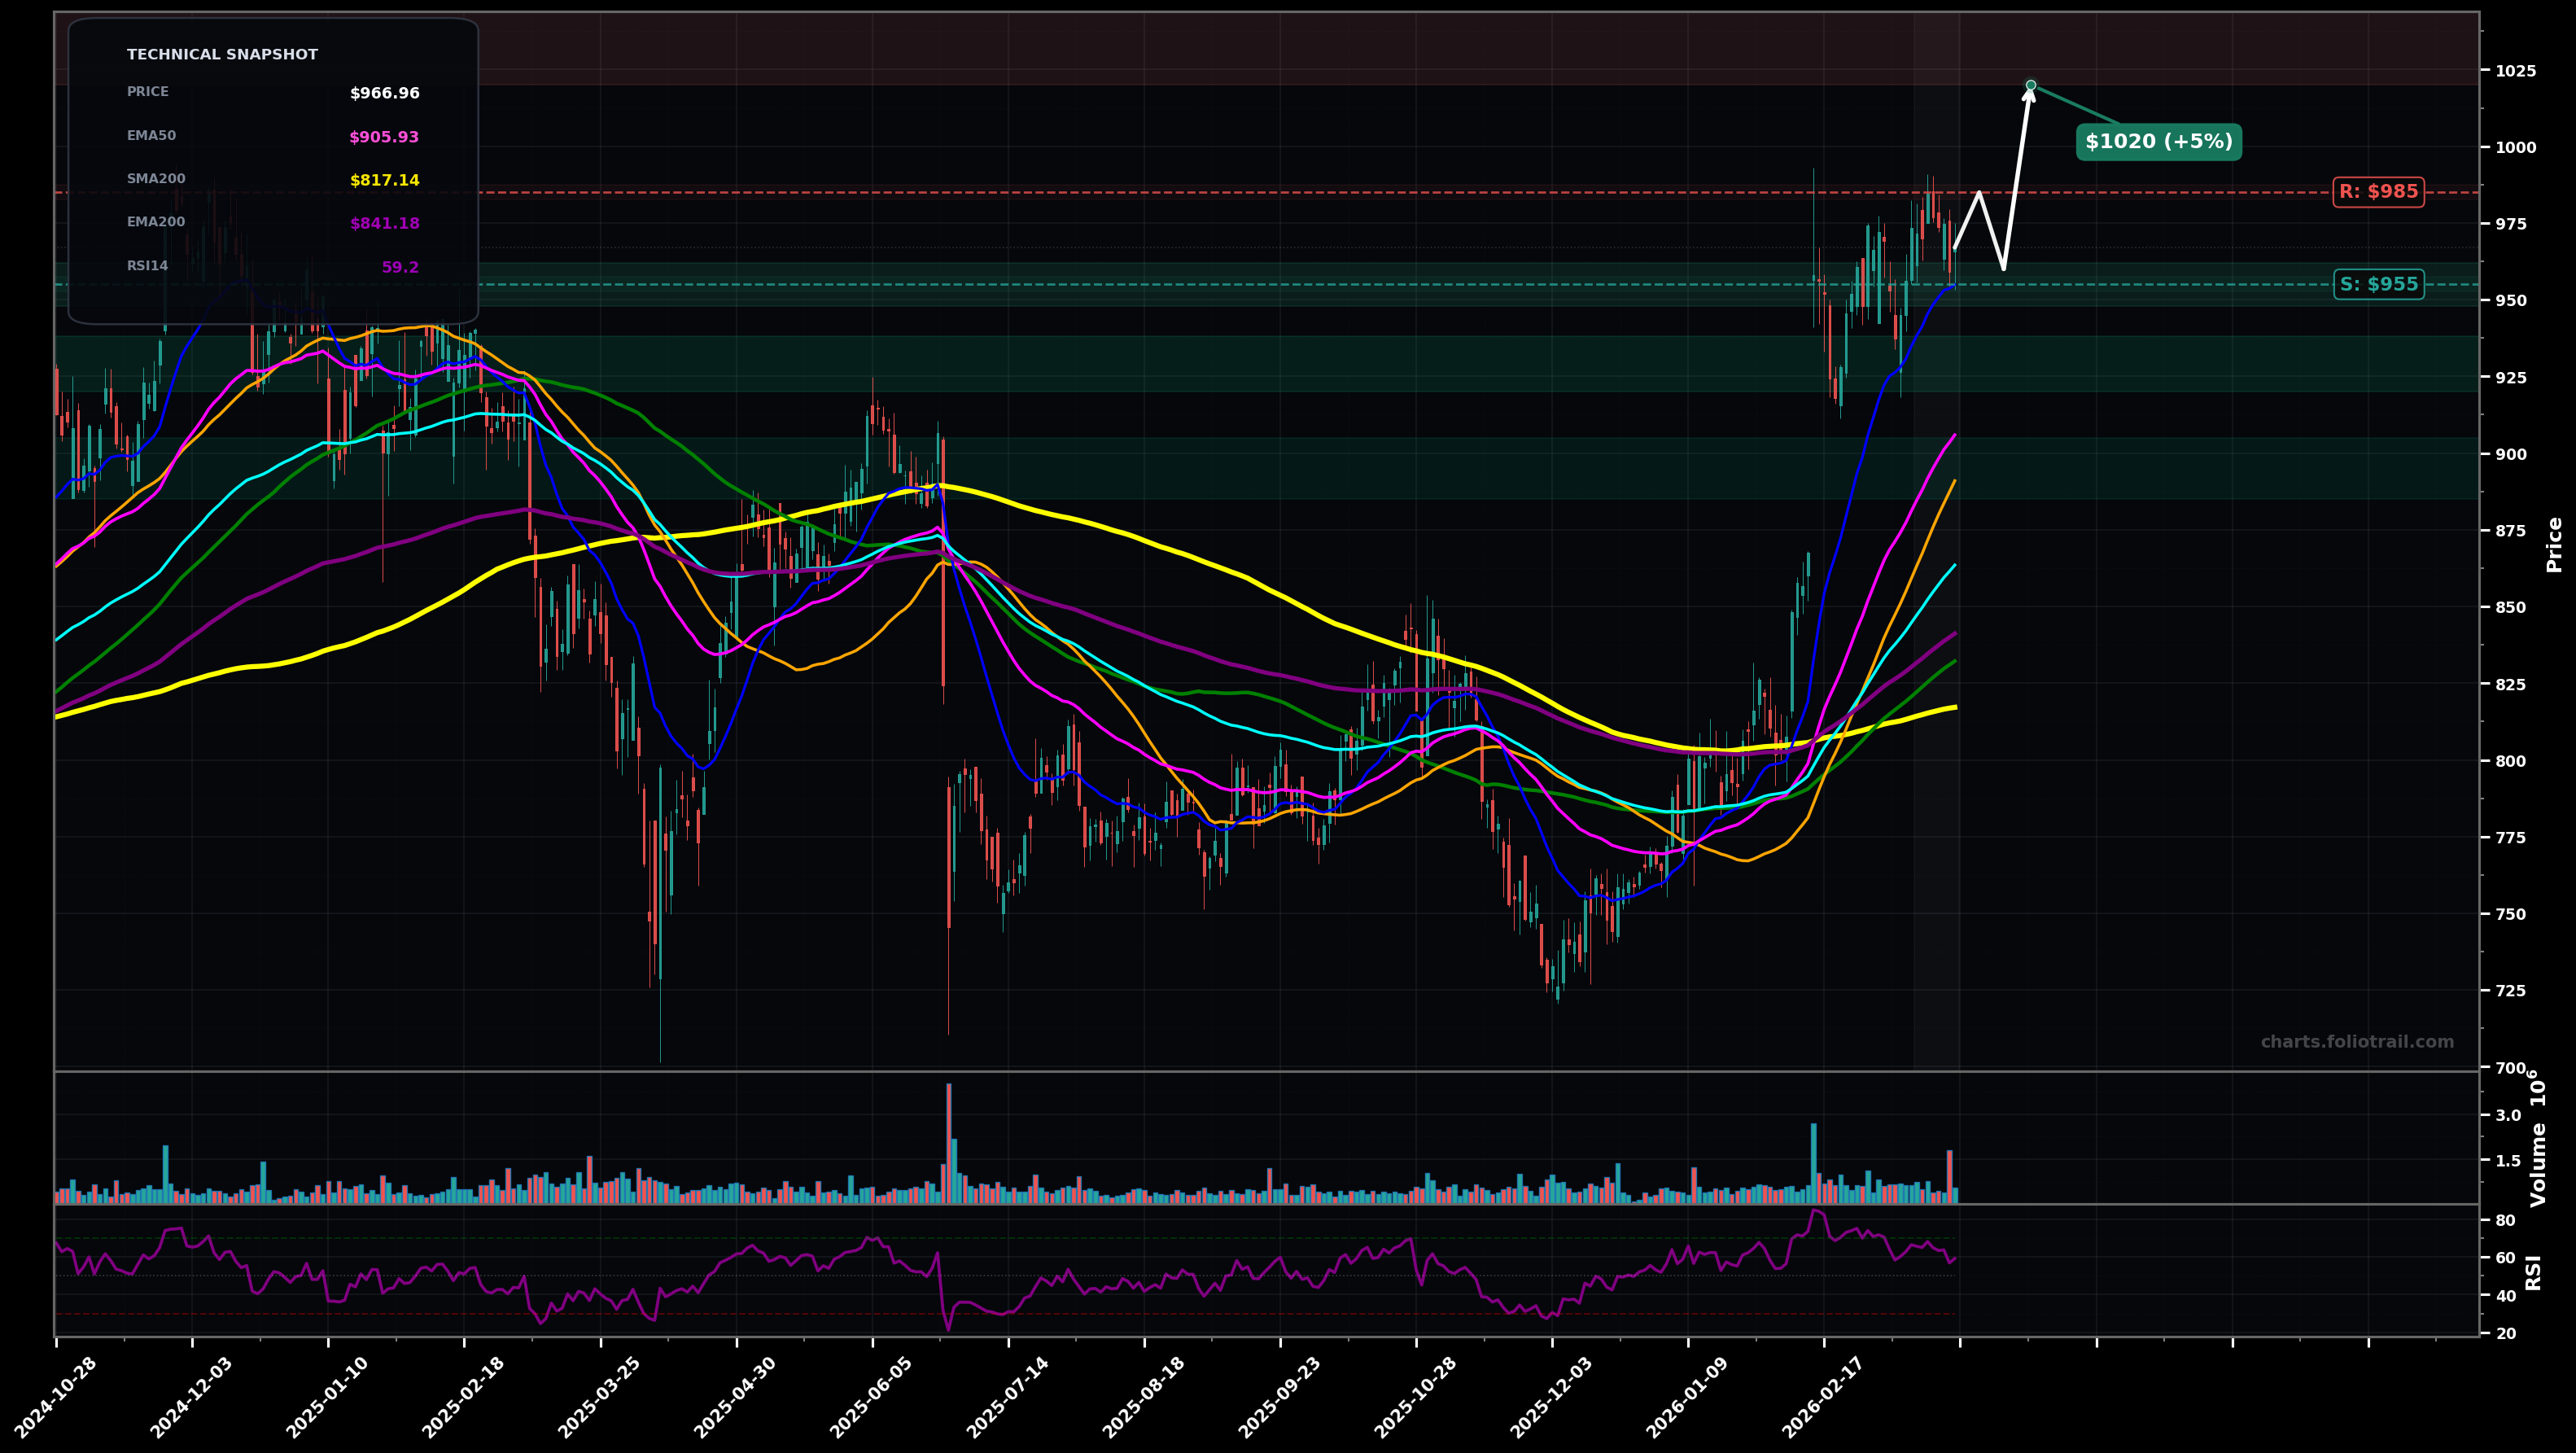This screenshot has width=2576, height=1453.
Task: Select the PRICE value $966.96 in snapshot
Action: tap(384, 93)
